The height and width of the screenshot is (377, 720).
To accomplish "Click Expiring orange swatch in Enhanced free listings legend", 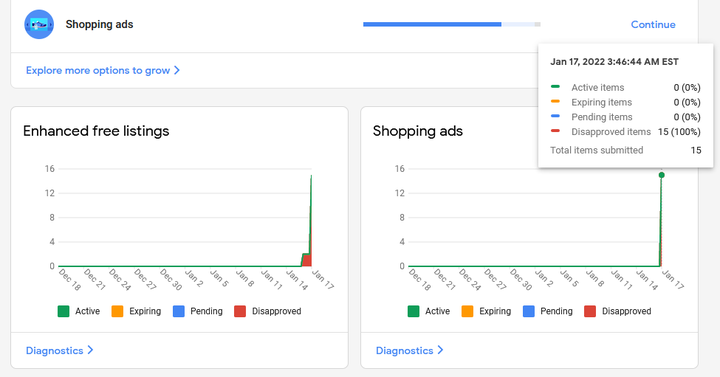I will [117, 311].
